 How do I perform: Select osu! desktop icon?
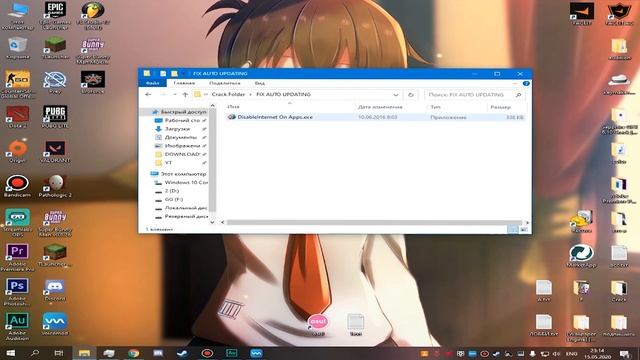[318, 325]
